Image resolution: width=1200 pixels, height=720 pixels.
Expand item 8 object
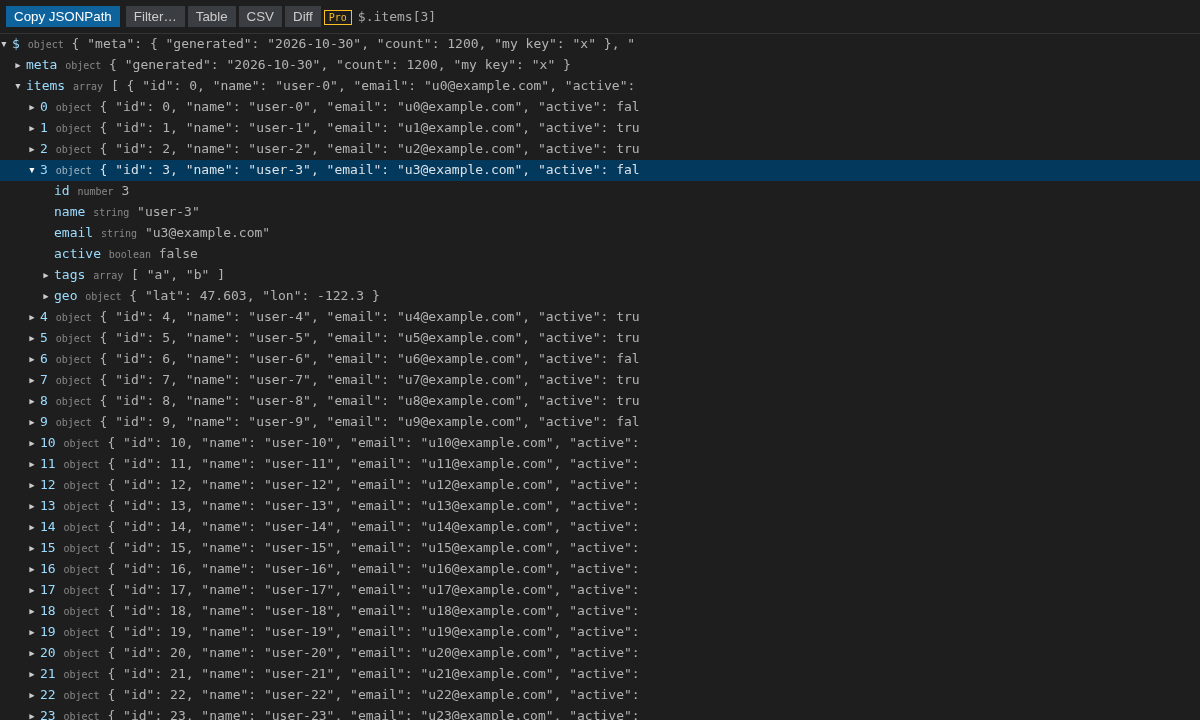[x=32, y=401]
